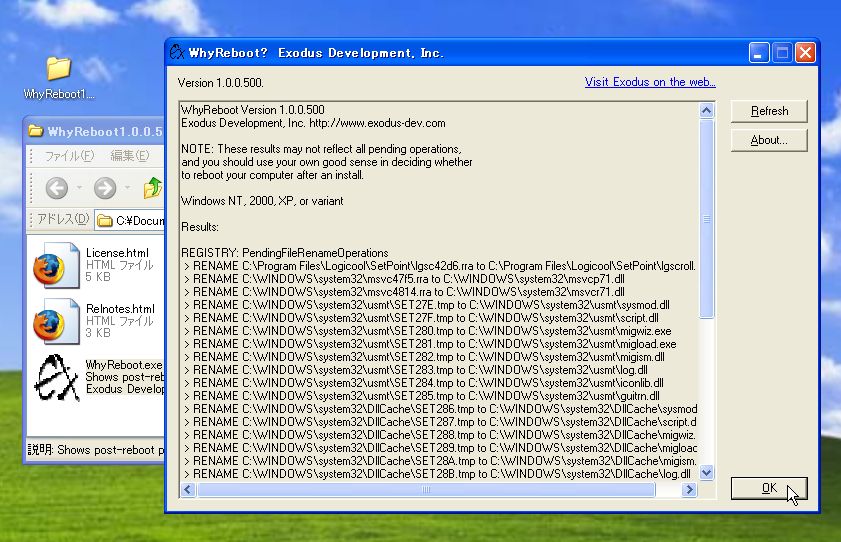Click the RENAME line for migwiz.exe in usmt
The image size is (841, 542).
pos(427,331)
